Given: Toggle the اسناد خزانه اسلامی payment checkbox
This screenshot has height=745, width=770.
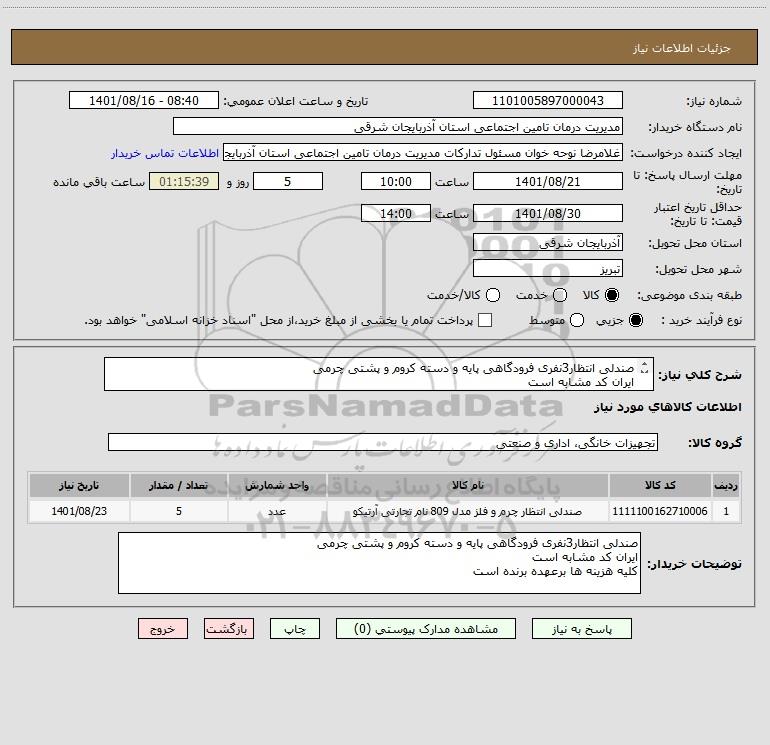Looking at the screenshot, I should tap(485, 320).
